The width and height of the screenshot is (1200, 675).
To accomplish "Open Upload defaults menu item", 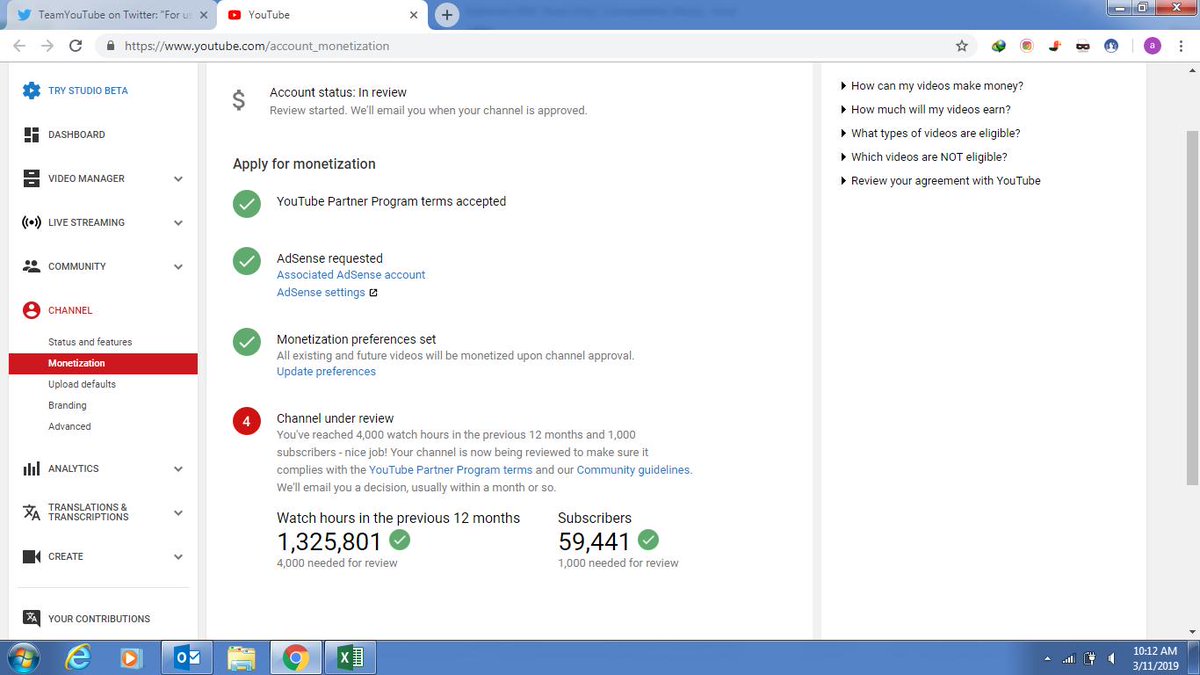I will pos(82,384).
